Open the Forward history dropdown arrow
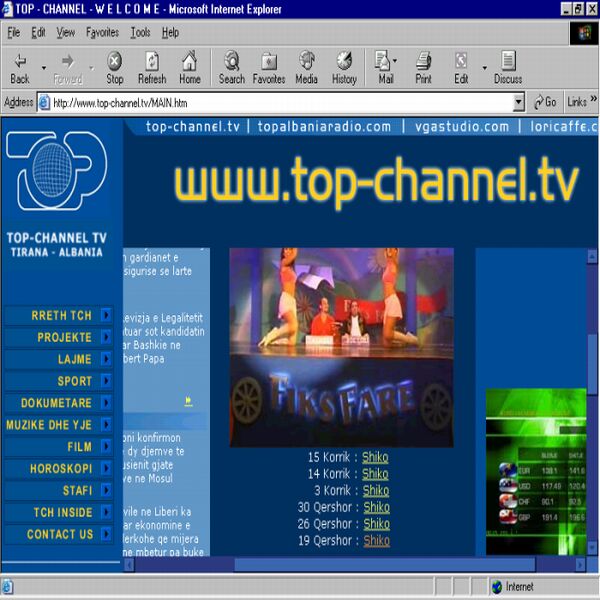The width and height of the screenshot is (600, 600). [x=91, y=68]
